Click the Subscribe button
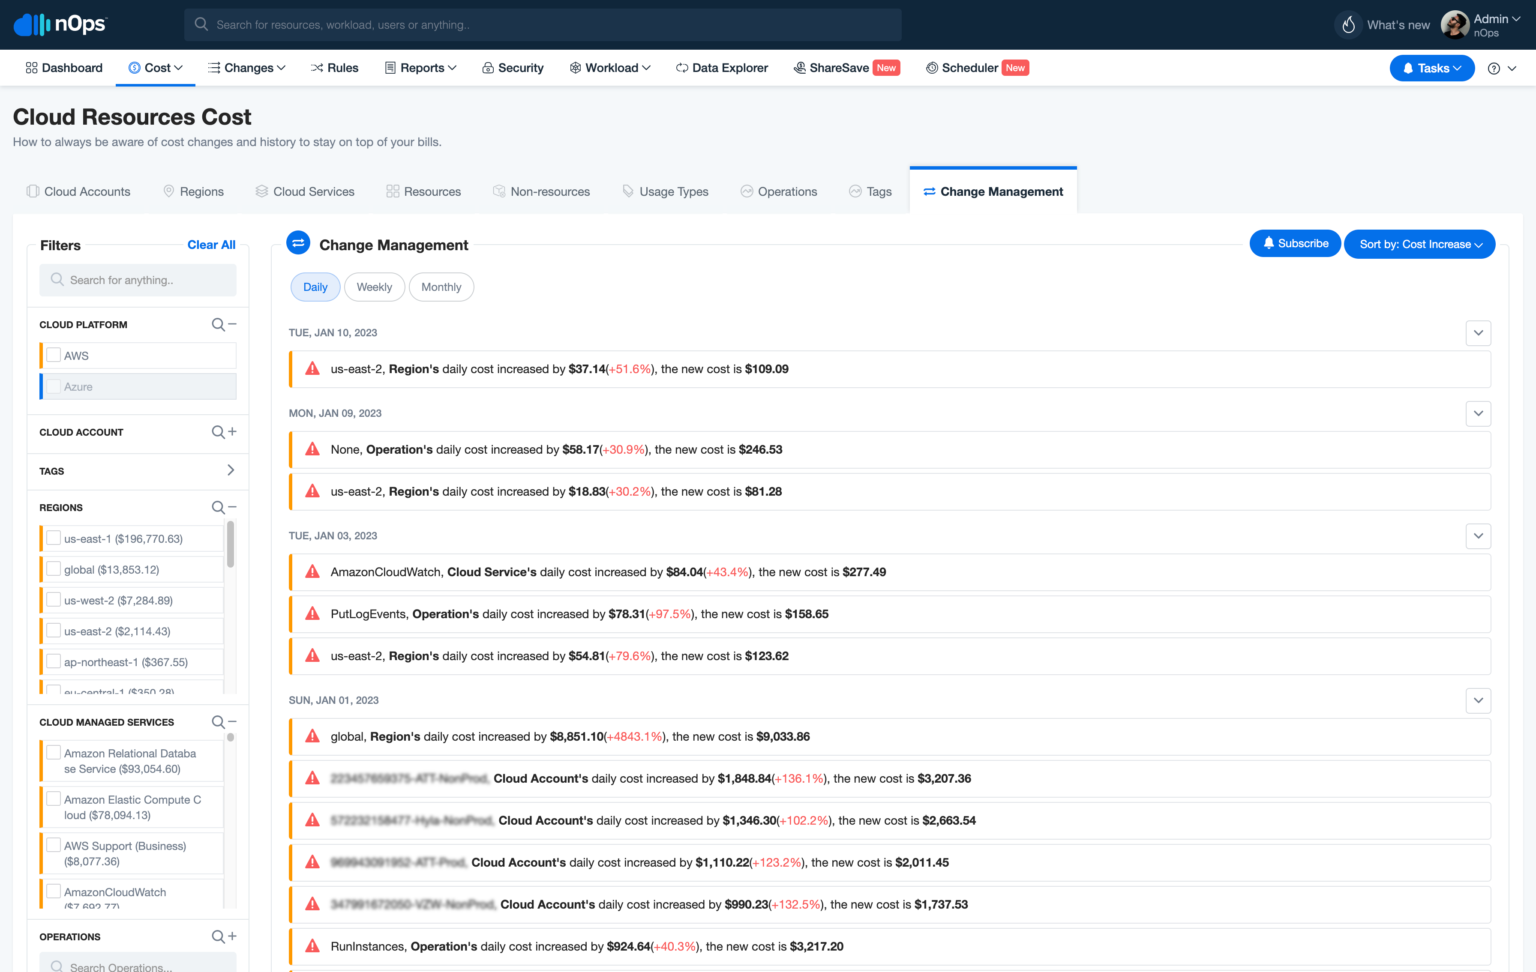This screenshot has width=1536, height=972. pyautogui.click(x=1294, y=243)
